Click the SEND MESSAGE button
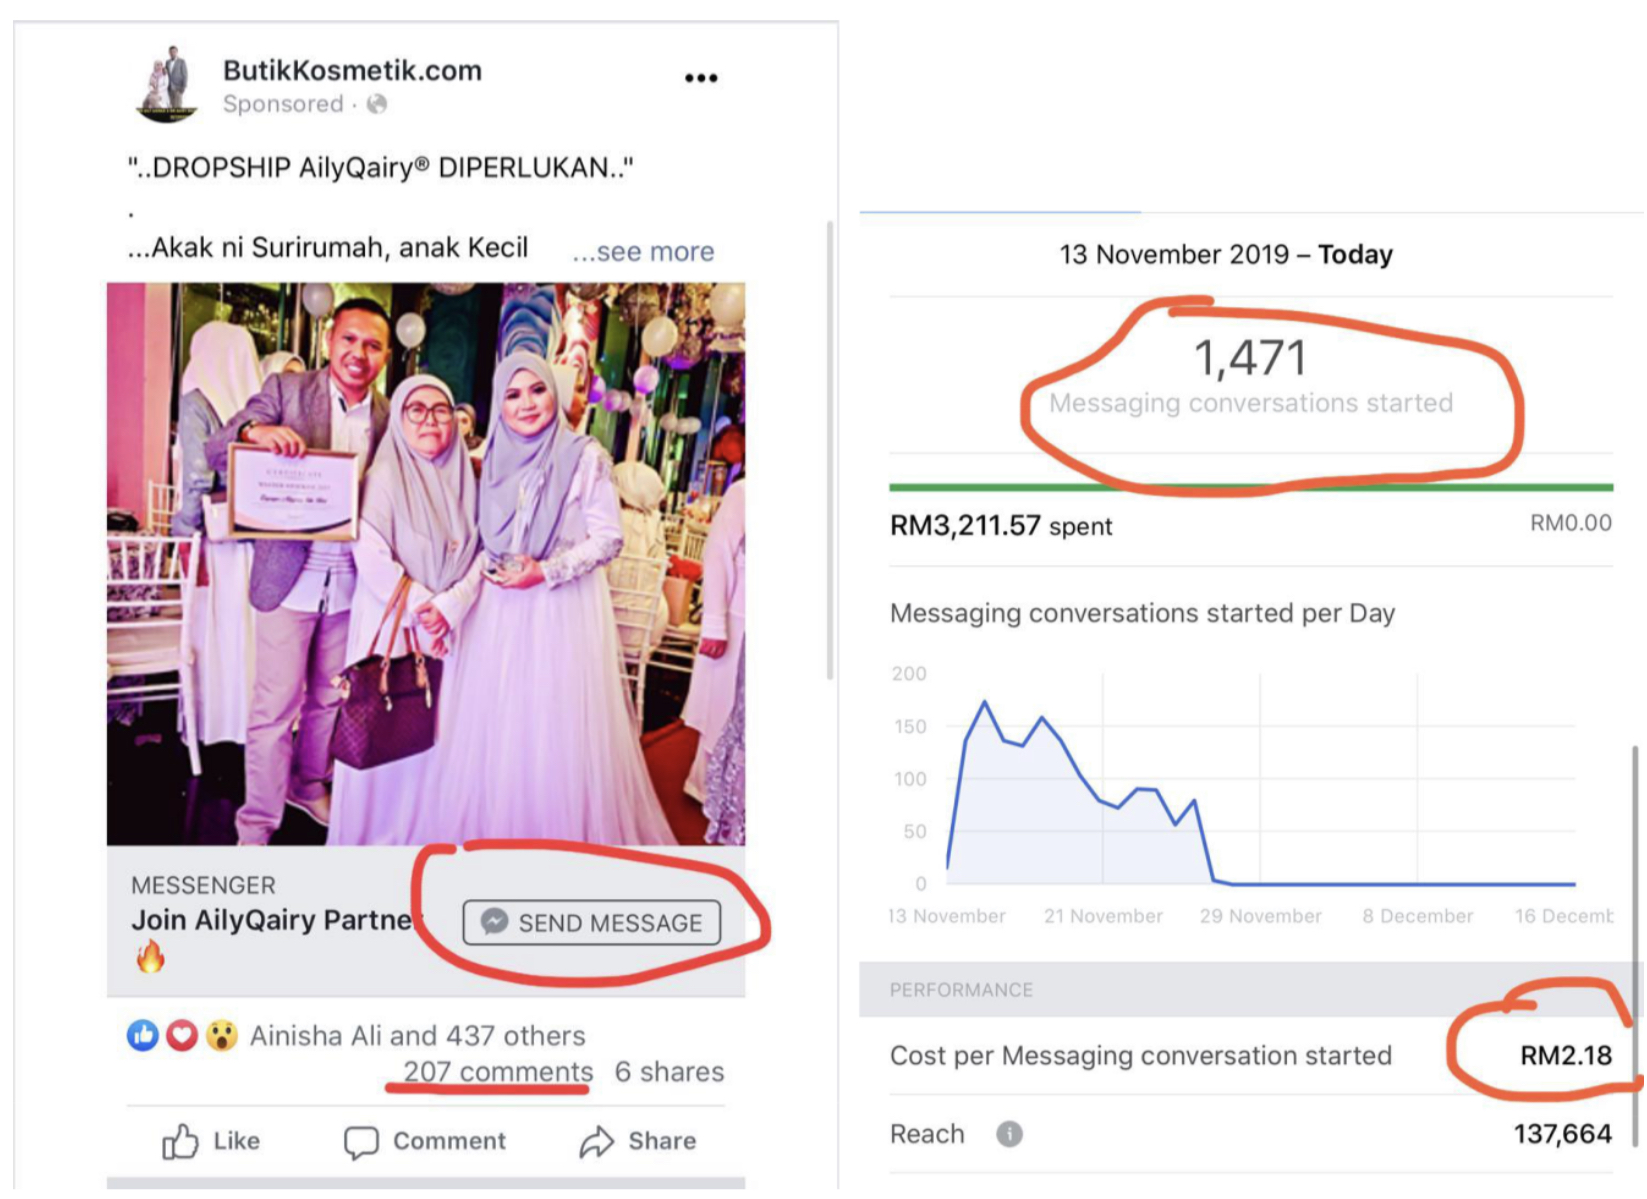1647x1199 pixels. pyautogui.click(x=591, y=922)
